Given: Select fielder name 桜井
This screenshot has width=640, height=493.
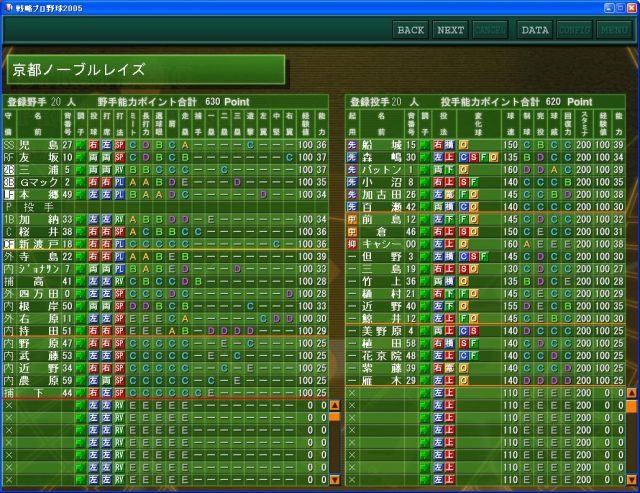Looking at the screenshot, I should (x=38, y=232).
